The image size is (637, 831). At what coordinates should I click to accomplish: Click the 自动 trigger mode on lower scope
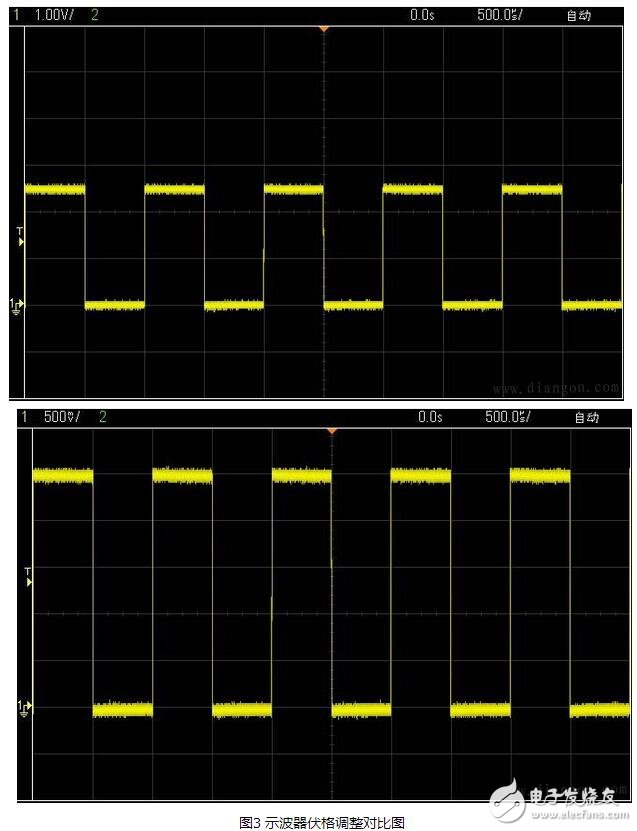586,417
